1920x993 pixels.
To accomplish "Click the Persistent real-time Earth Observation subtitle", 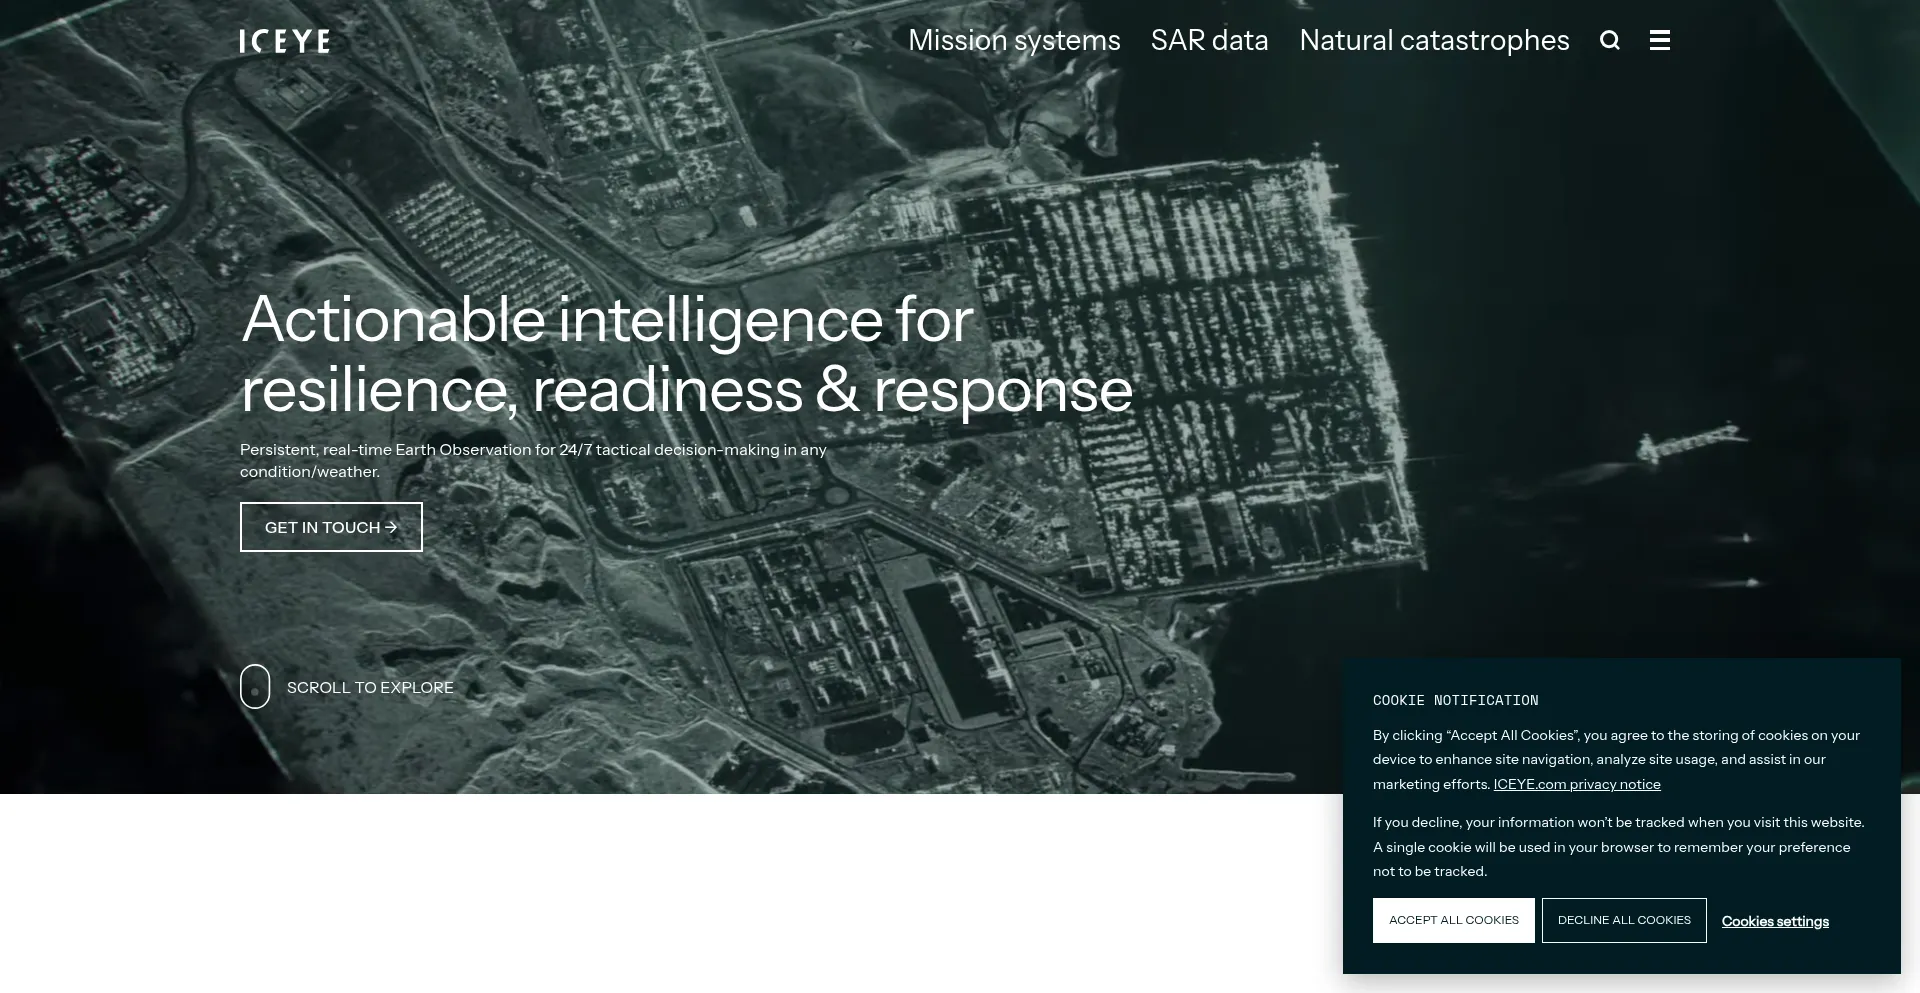I will (533, 460).
